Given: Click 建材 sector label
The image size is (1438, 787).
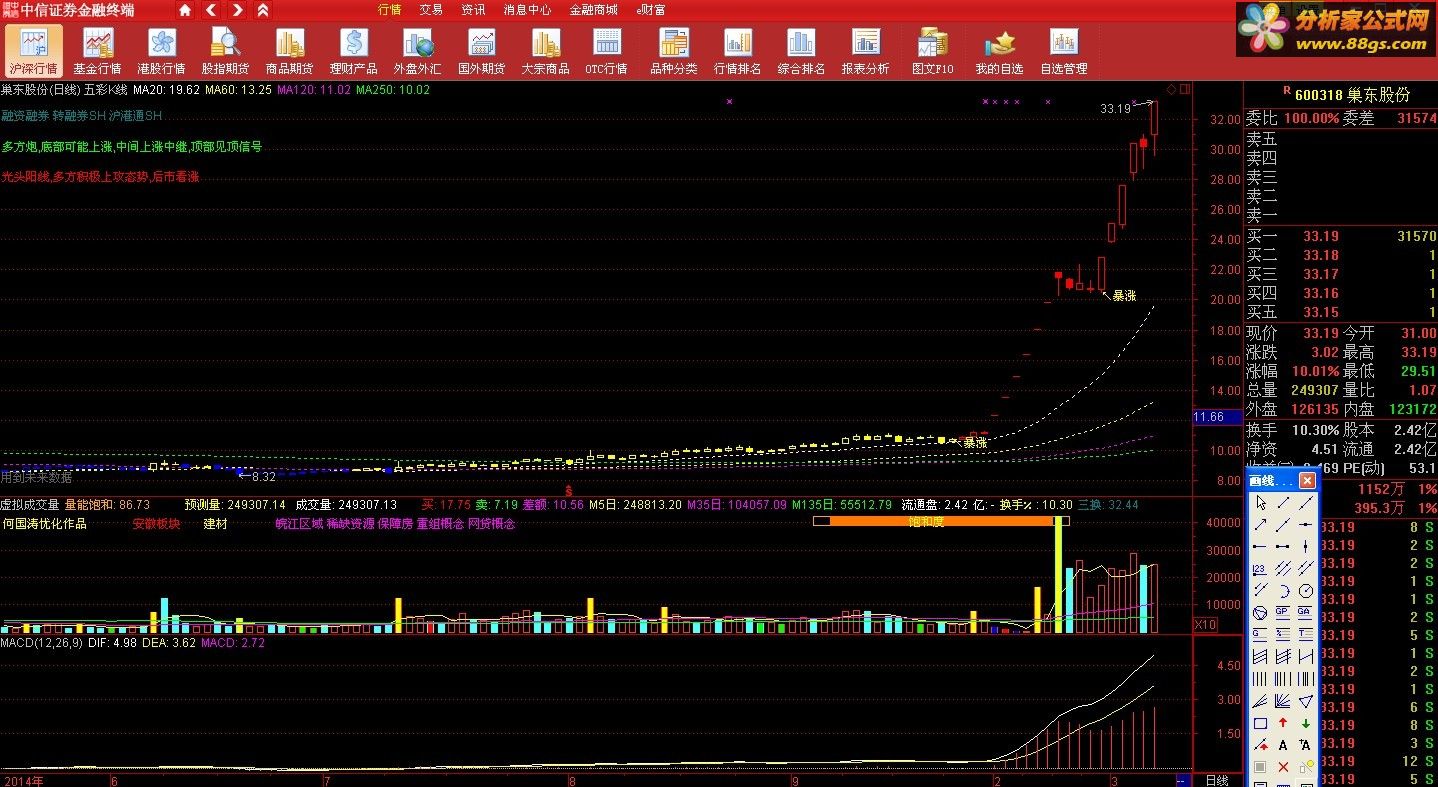Looking at the screenshot, I should (215, 523).
